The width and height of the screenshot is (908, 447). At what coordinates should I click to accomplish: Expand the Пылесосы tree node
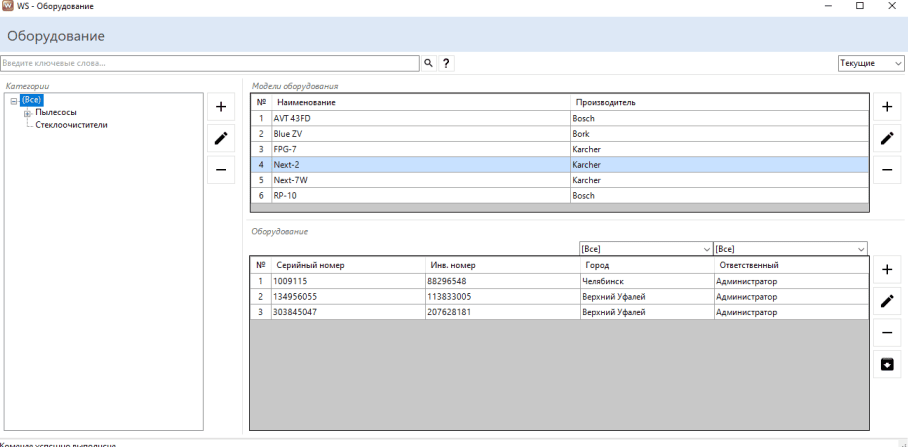coord(27,113)
